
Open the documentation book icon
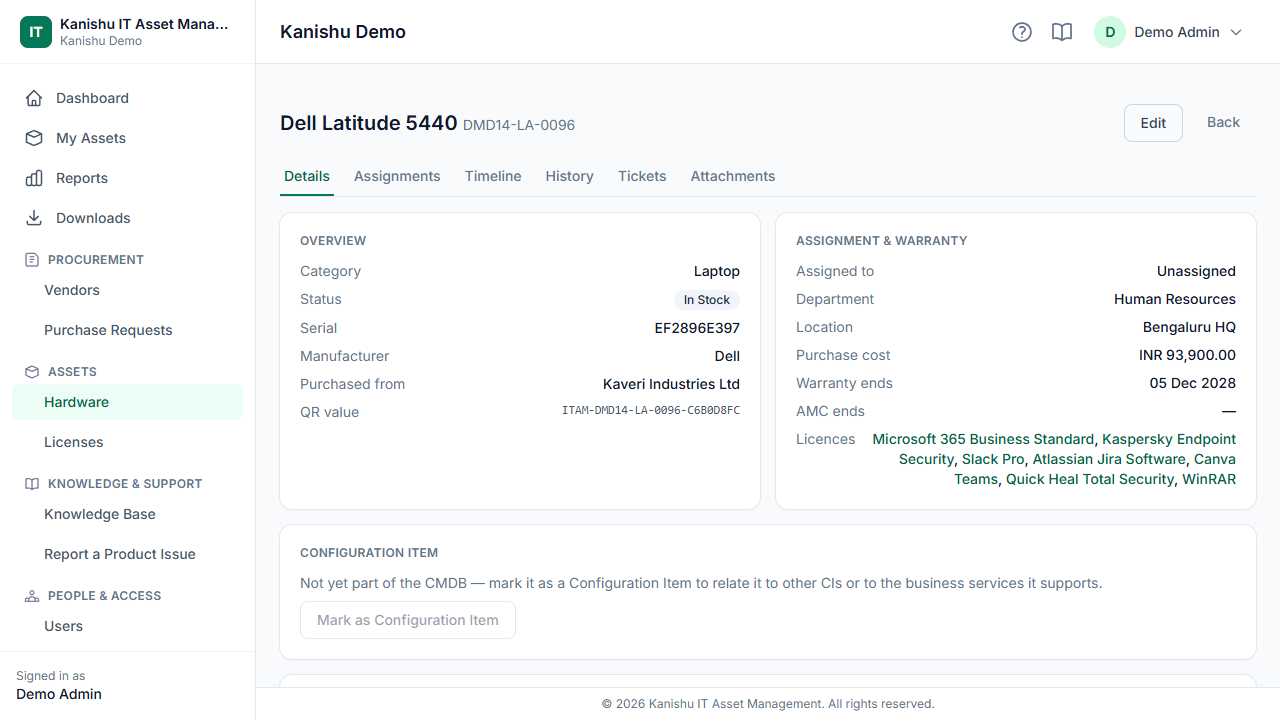point(1062,32)
